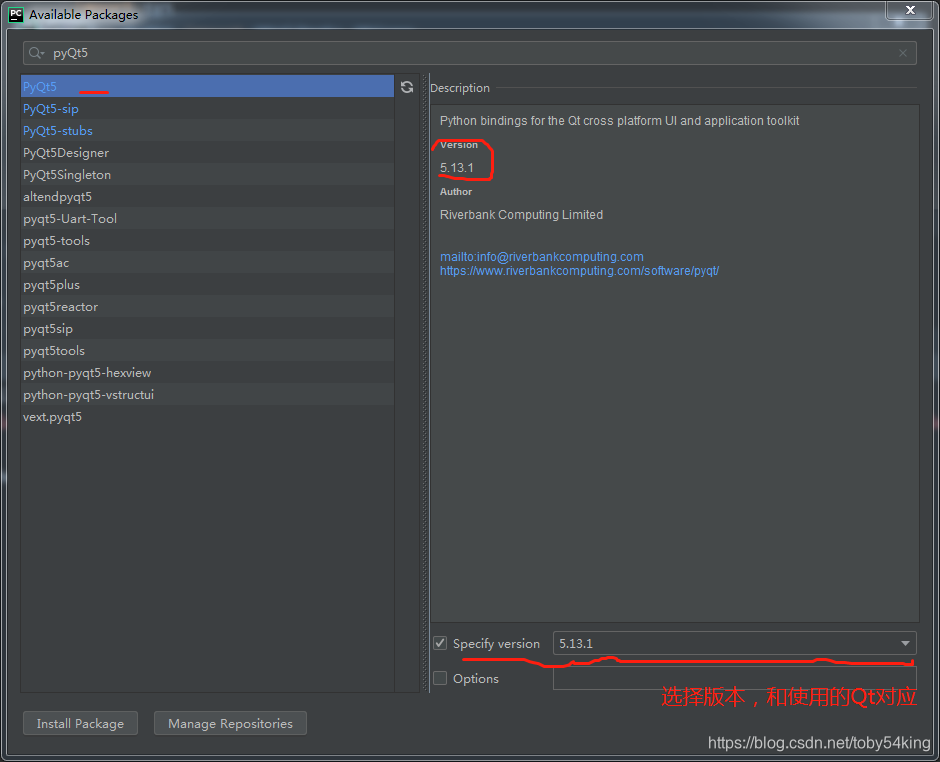Image resolution: width=940 pixels, height=762 pixels.
Task: Open the info@riverbankcomputing.com mailto link
Action: pos(542,257)
